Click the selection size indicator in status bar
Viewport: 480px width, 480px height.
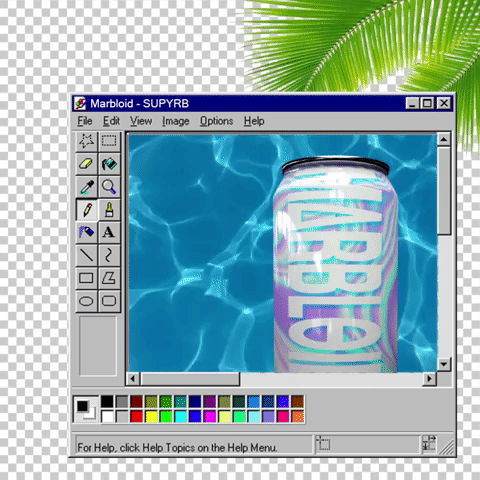[430, 444]
